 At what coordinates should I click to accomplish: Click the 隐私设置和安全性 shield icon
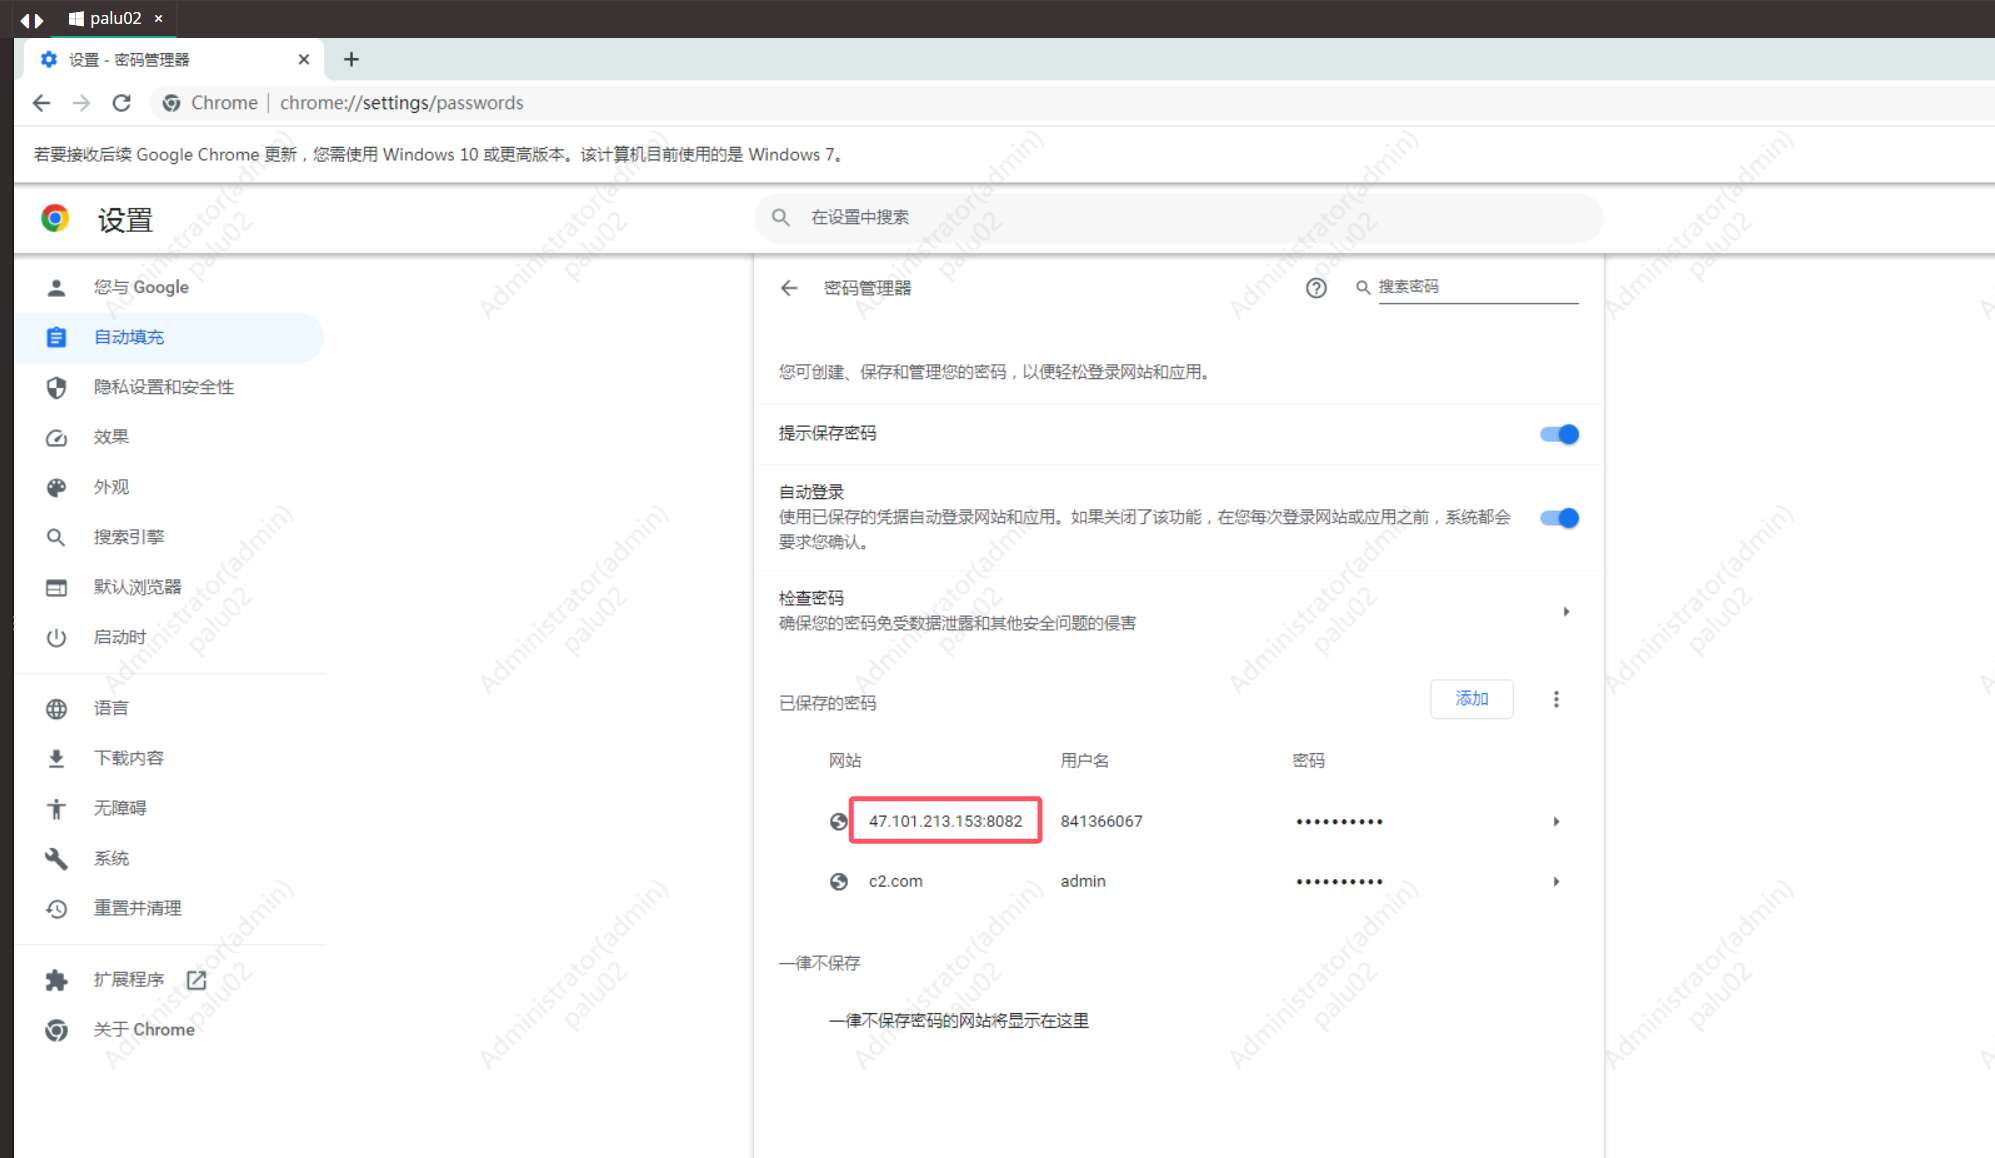56,387
